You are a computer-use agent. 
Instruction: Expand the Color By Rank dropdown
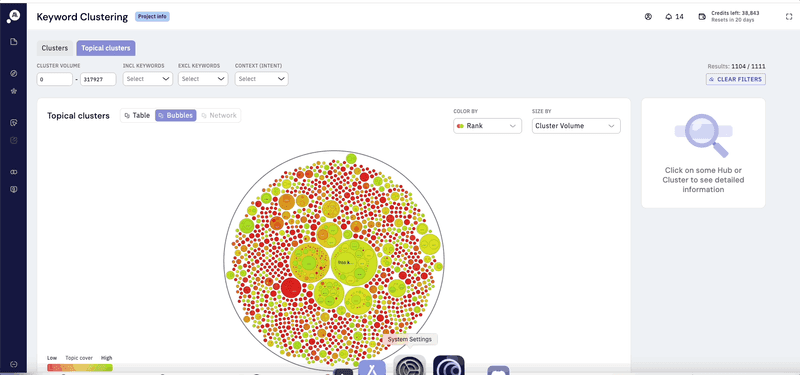click(x=487, y=126)
